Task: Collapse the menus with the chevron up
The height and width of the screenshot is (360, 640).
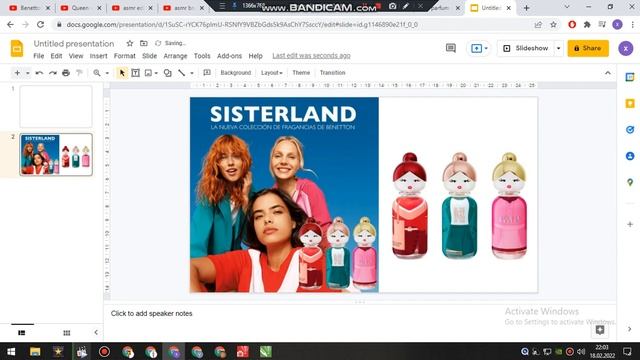Action: point(608,73)
